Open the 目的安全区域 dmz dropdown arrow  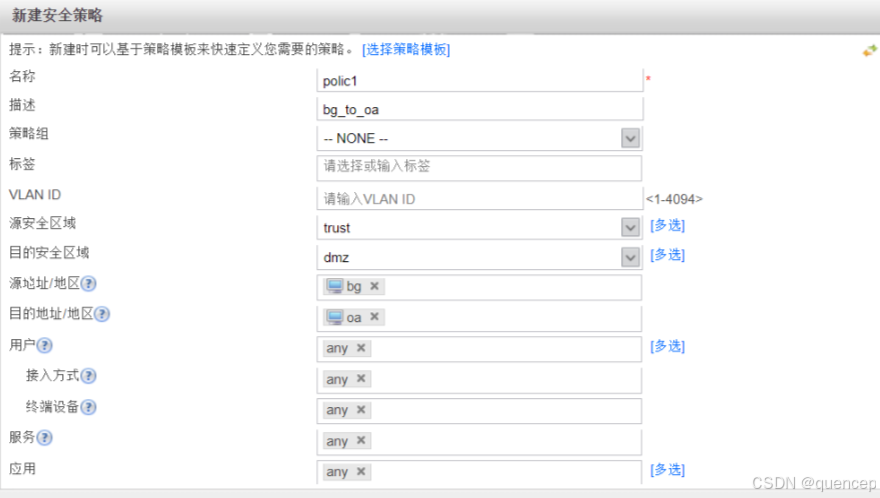pos(630,257)
